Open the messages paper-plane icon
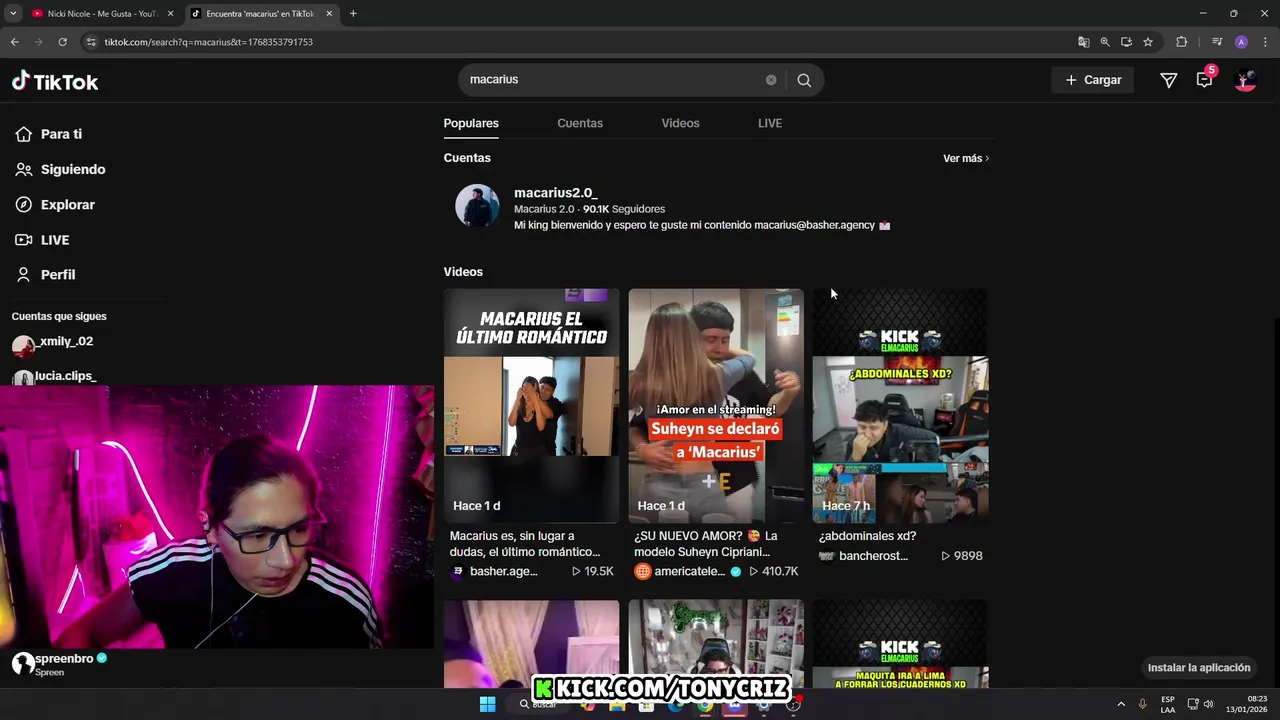This screenshot has height=720, width=1280. [1168, 80]
